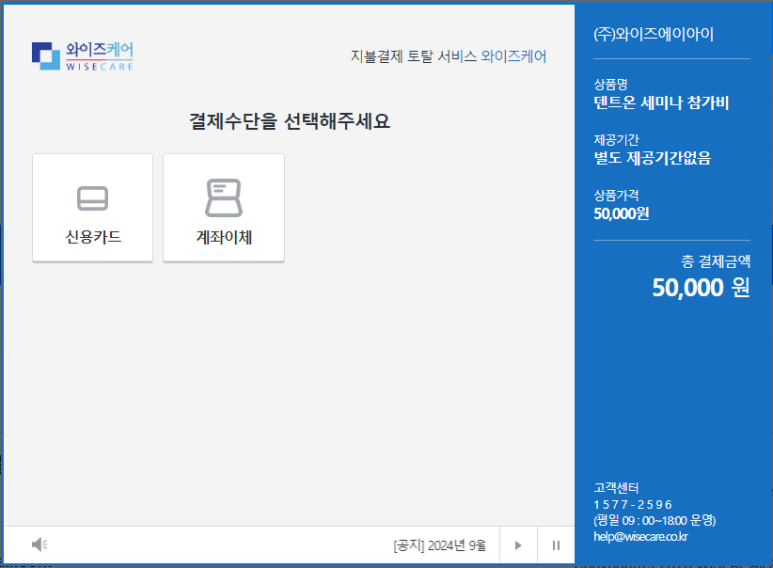Click the product name 덴트온 세미나 참가비
Image resolution: width=773 pixels, height=568 pixels.
pyautogui.click(x=661, y=103)
